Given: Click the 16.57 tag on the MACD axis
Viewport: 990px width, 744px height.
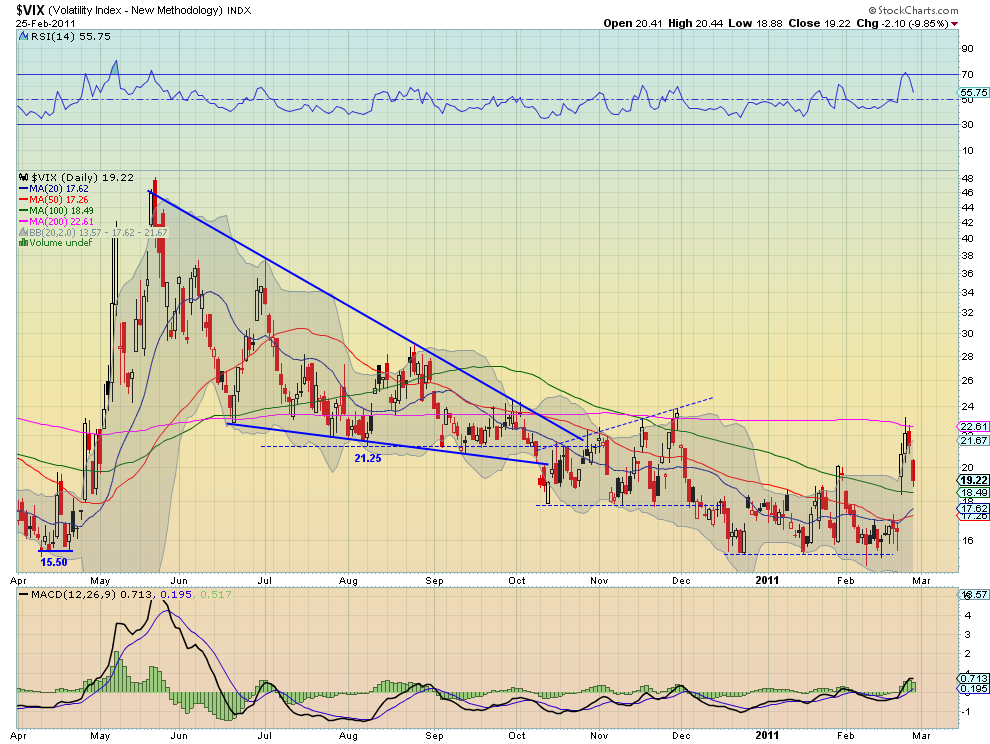Looking at the screenshot, I should point(974,595).
